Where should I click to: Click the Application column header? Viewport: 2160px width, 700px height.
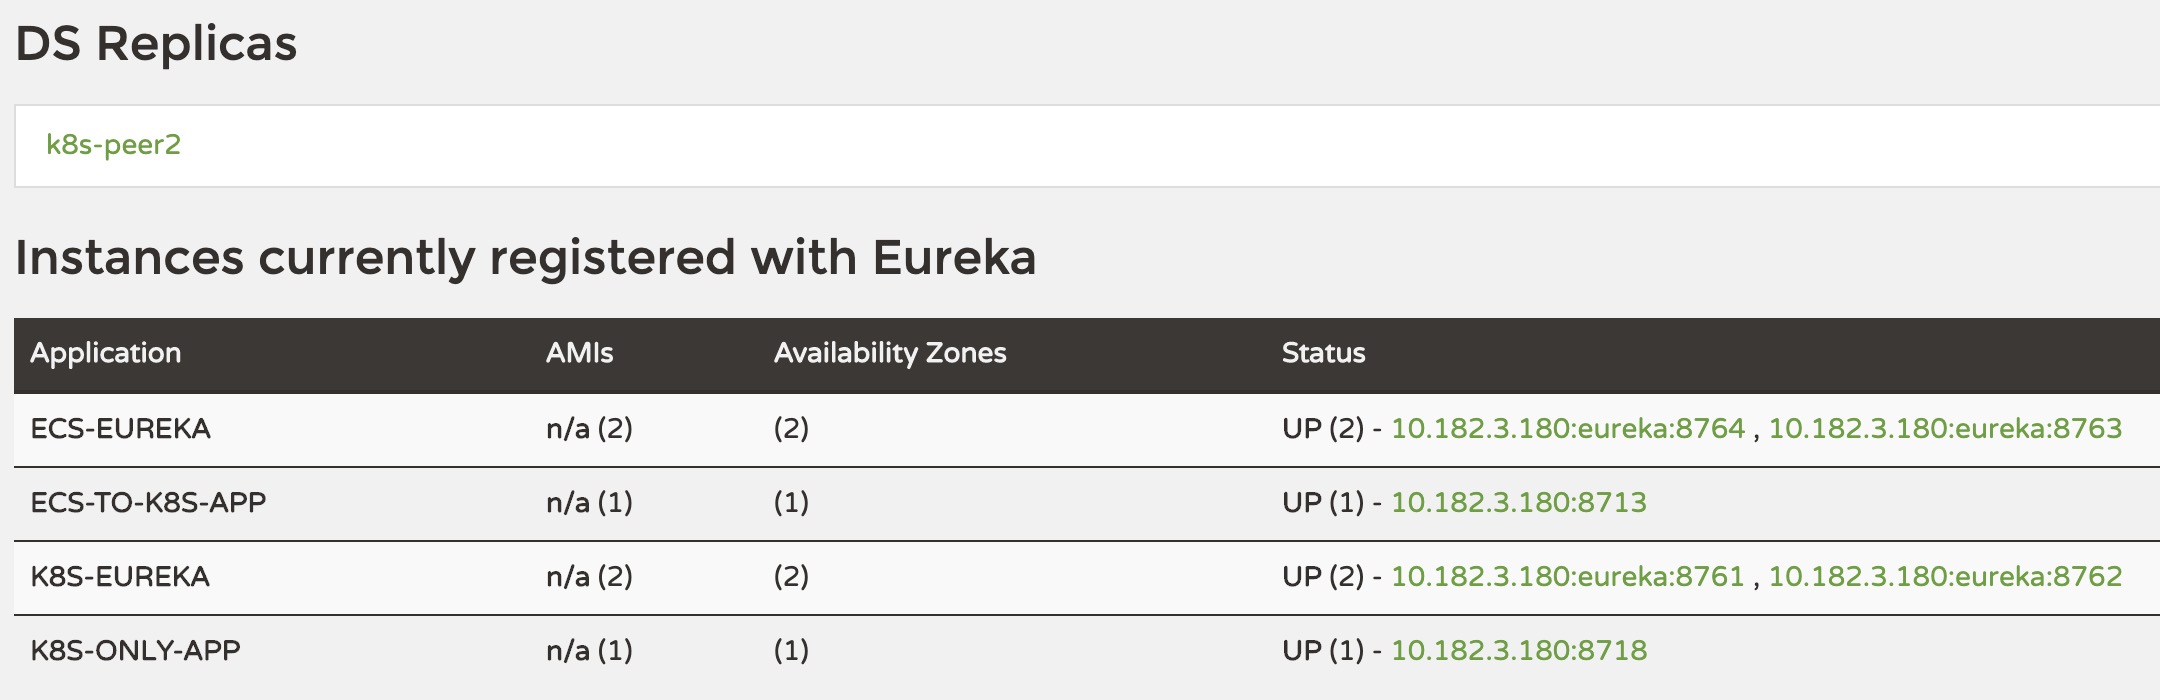105,353
